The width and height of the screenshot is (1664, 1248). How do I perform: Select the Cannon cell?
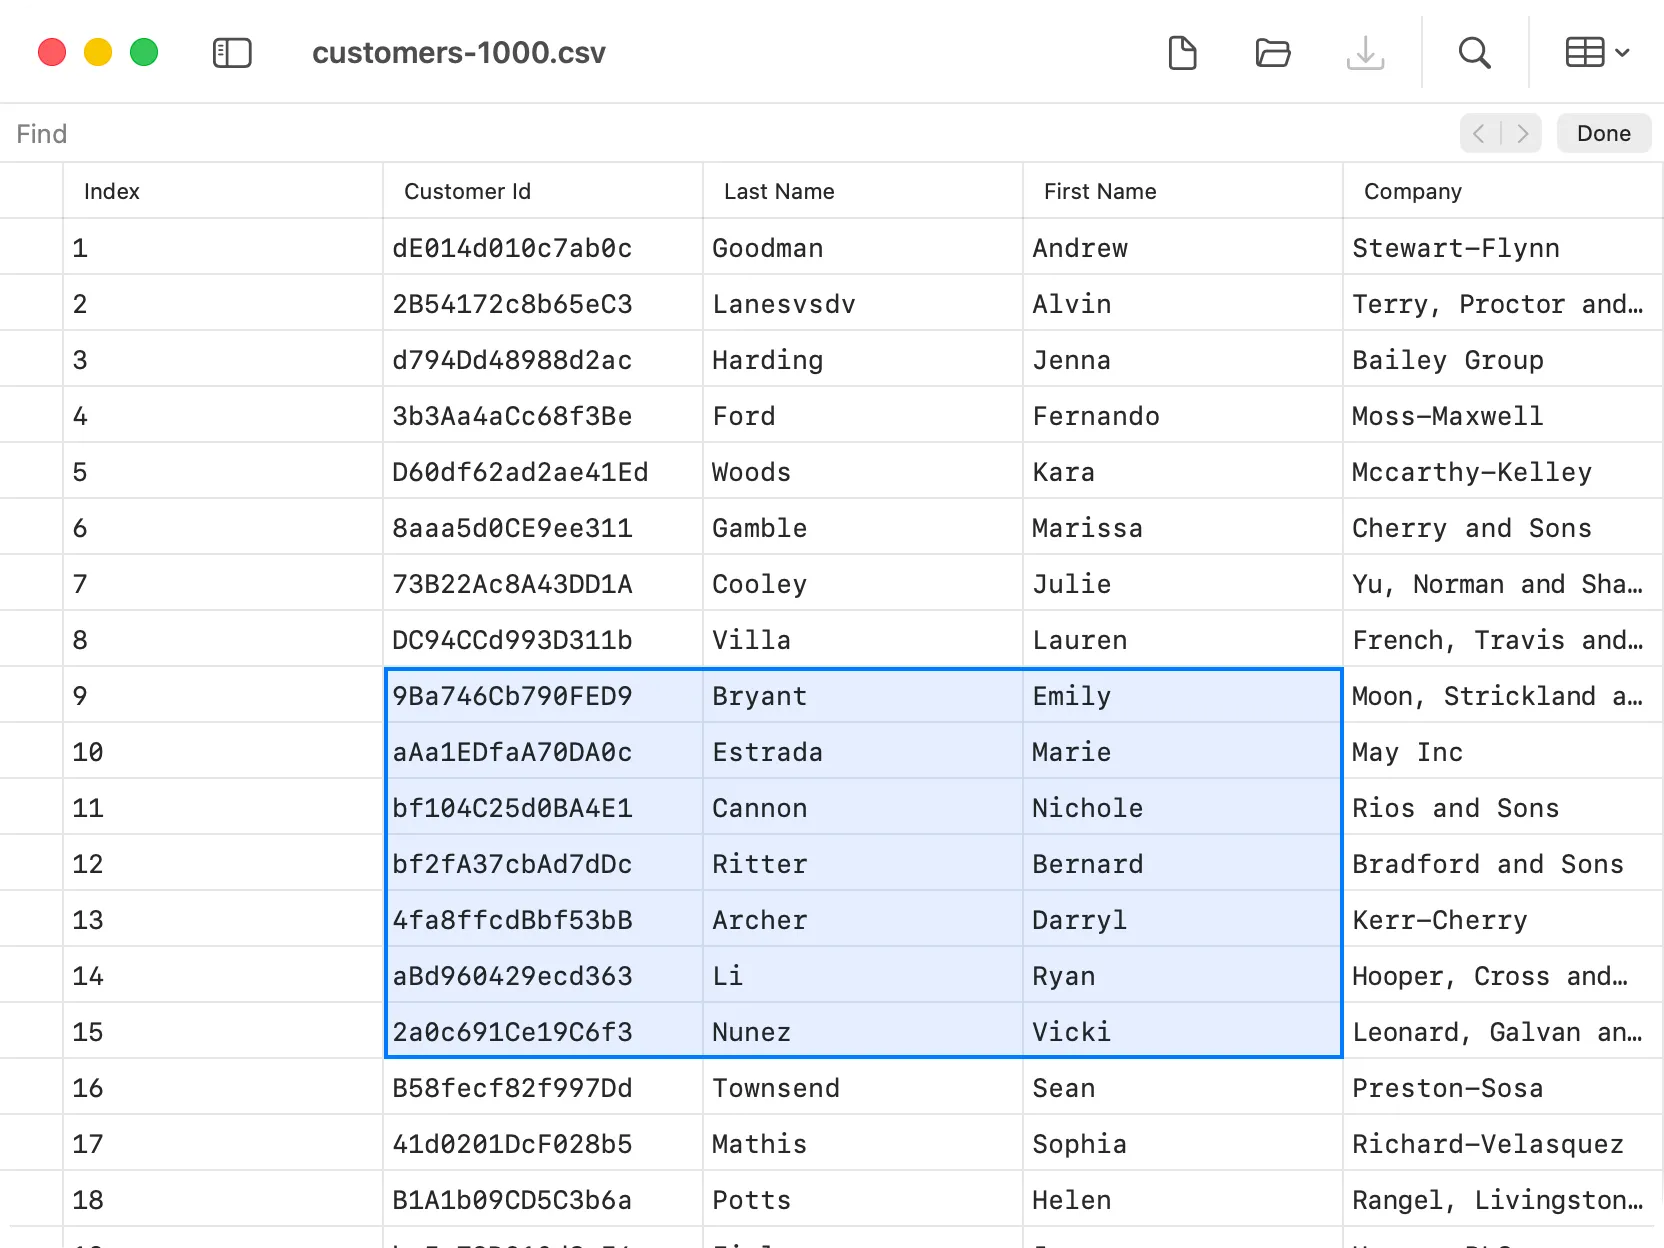863,807
